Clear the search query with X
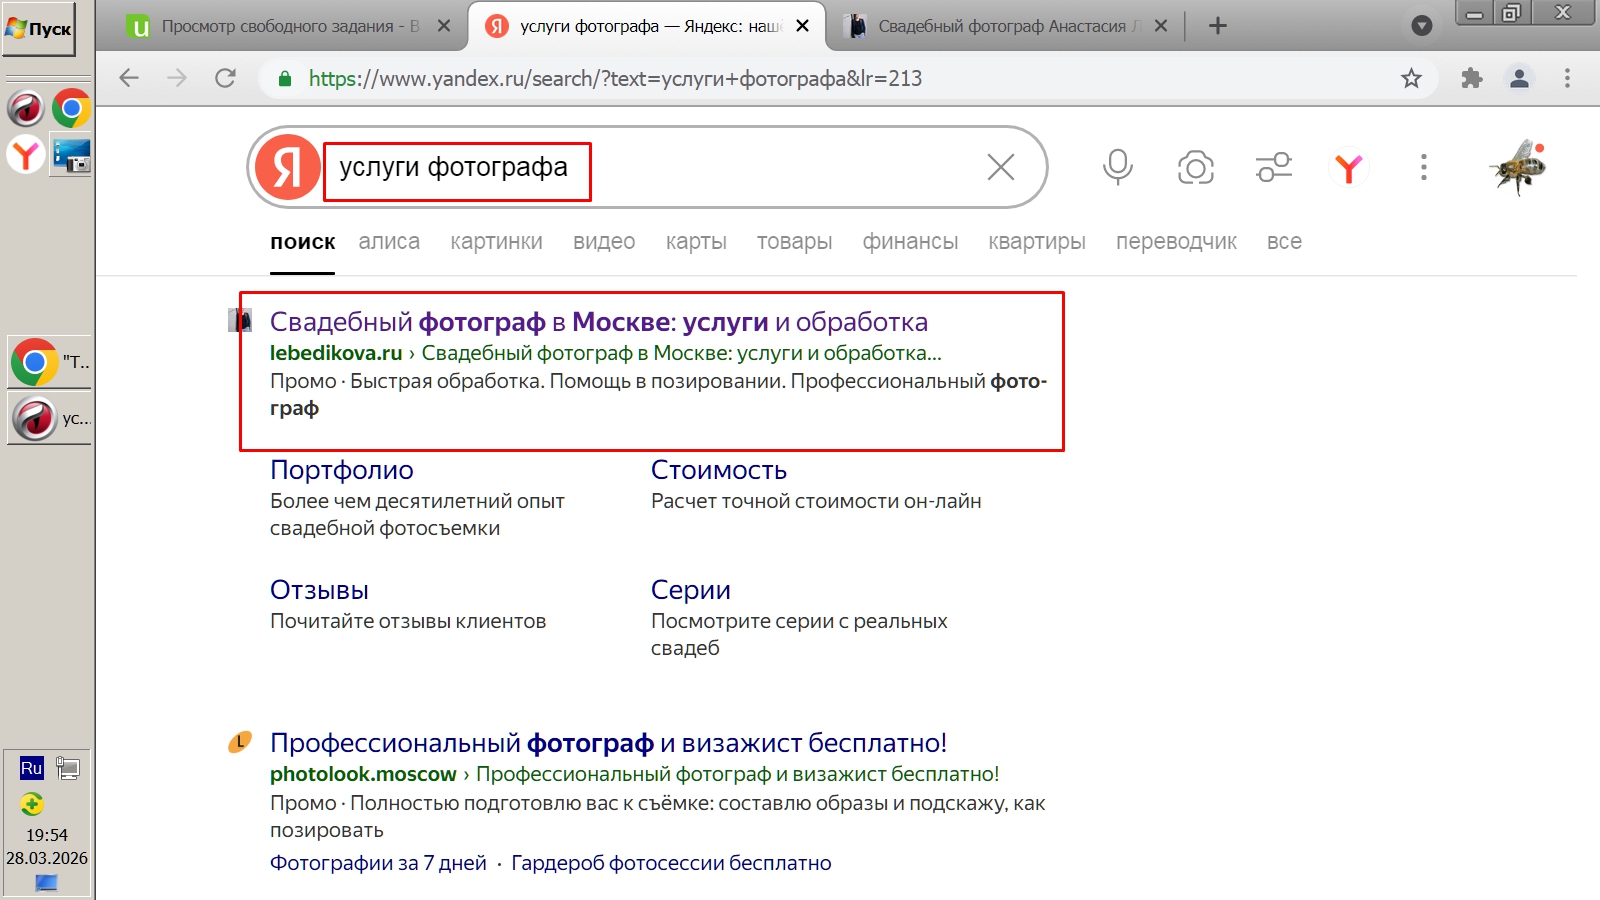Image resolution: width=1600 pixels, height=900 pixels. pyautogui.click(x=1000, y=167)
